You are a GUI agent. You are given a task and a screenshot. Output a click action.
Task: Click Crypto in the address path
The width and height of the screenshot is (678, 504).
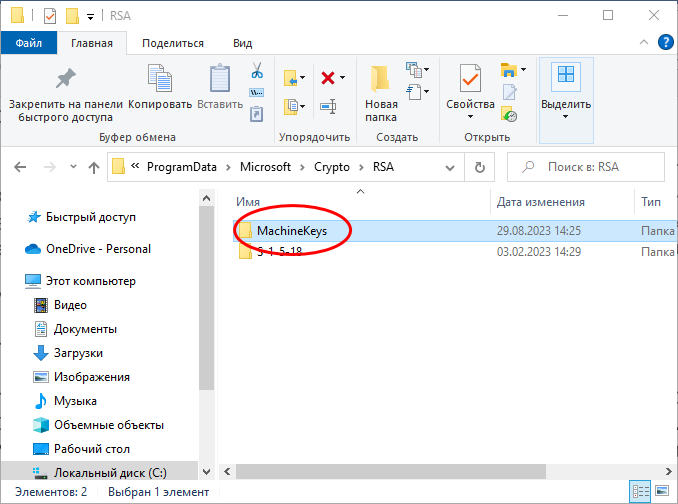[x=332, y=167]
